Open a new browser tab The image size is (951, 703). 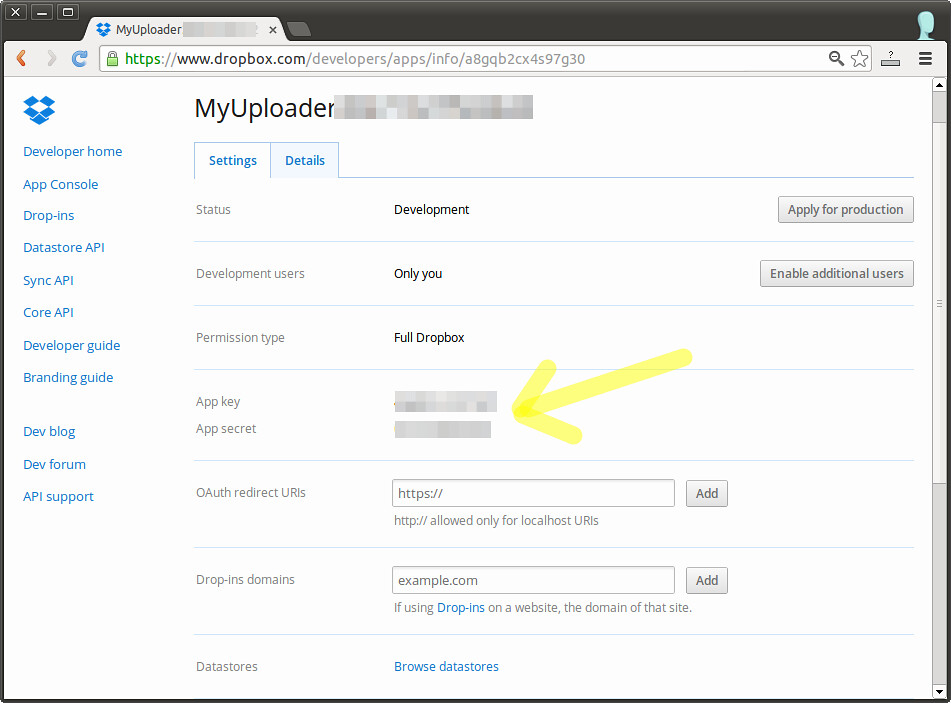[297, 29]
